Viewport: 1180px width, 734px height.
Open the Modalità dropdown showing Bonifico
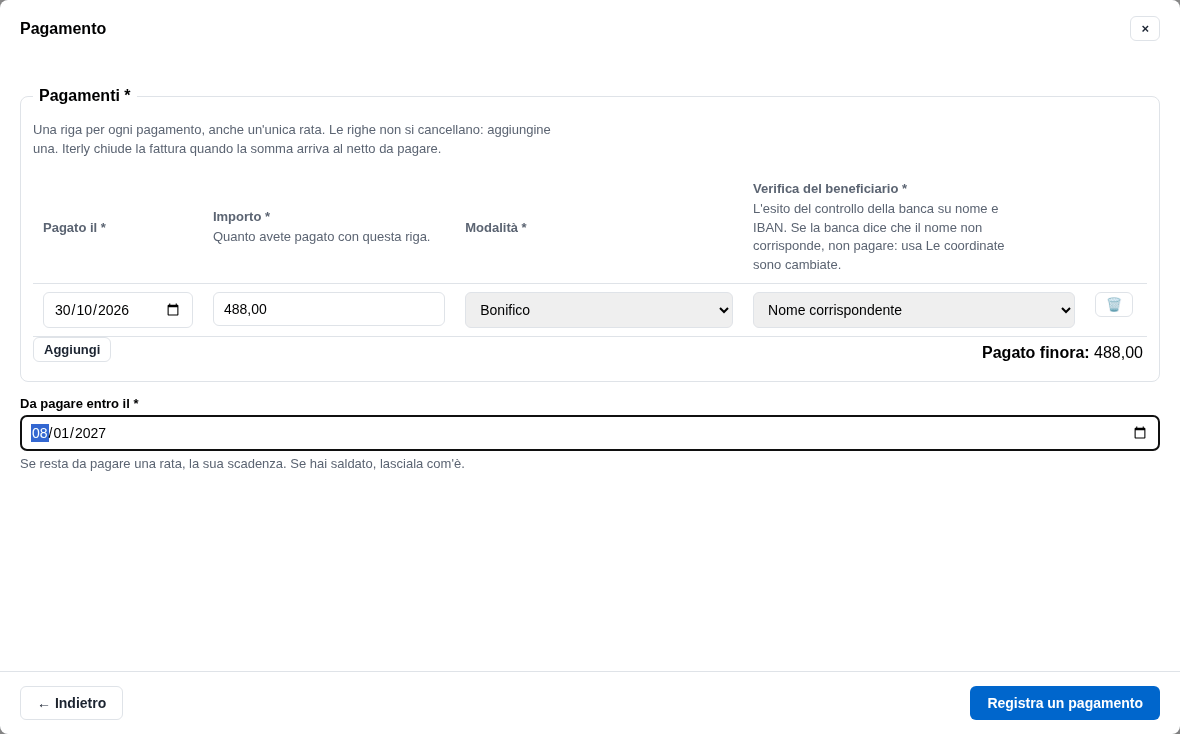(598, 310)
